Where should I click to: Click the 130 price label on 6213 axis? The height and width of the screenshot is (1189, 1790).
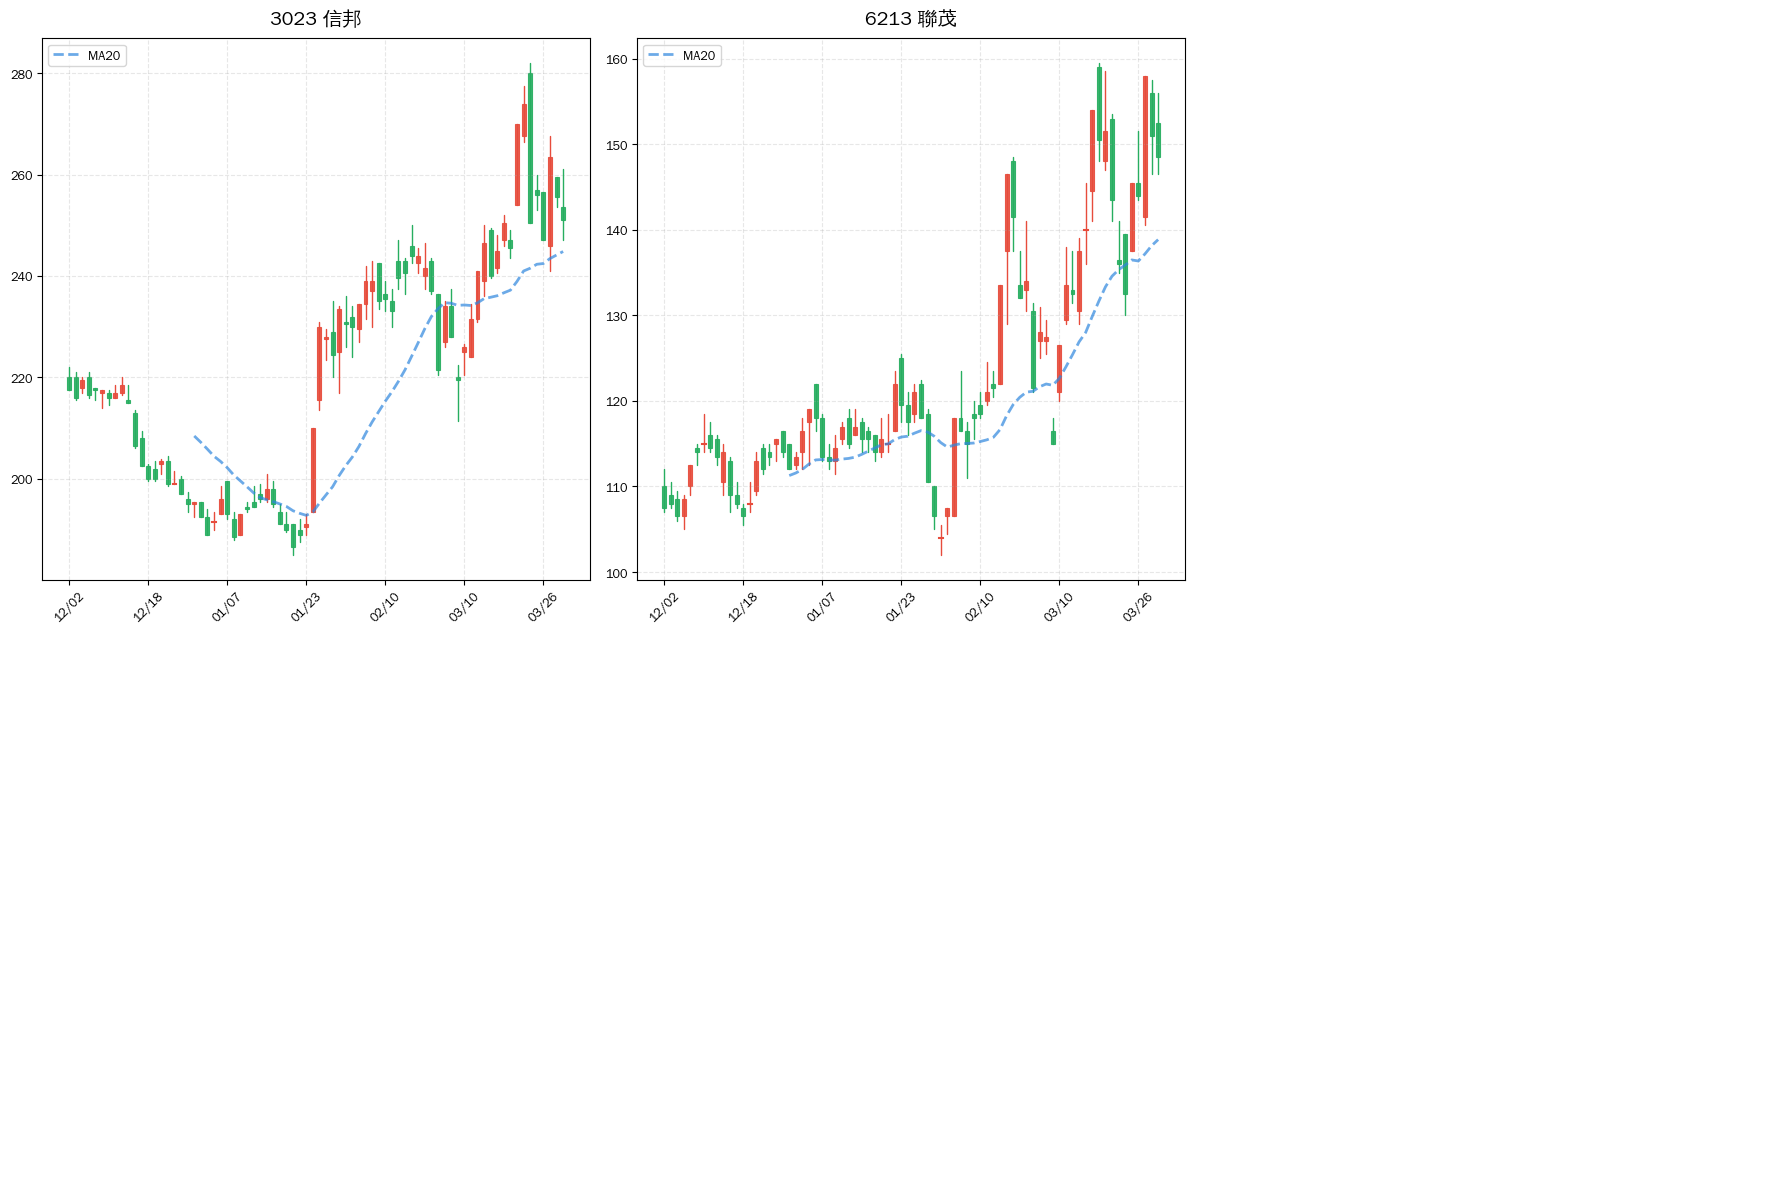tap(616, 317)
